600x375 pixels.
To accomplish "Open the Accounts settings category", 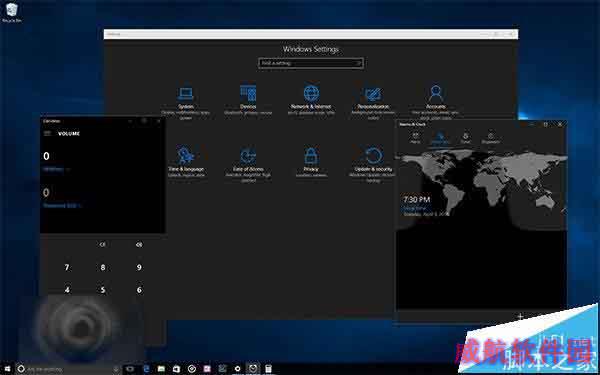I will coord(435,101).
